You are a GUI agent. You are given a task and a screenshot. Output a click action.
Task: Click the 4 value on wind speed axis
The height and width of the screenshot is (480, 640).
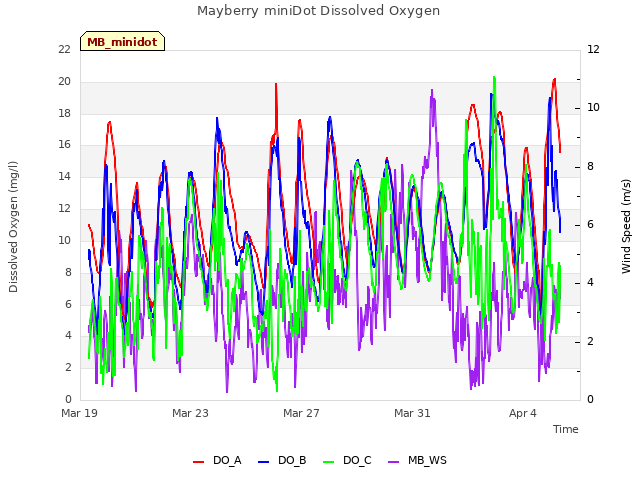(x=590, y=282)
